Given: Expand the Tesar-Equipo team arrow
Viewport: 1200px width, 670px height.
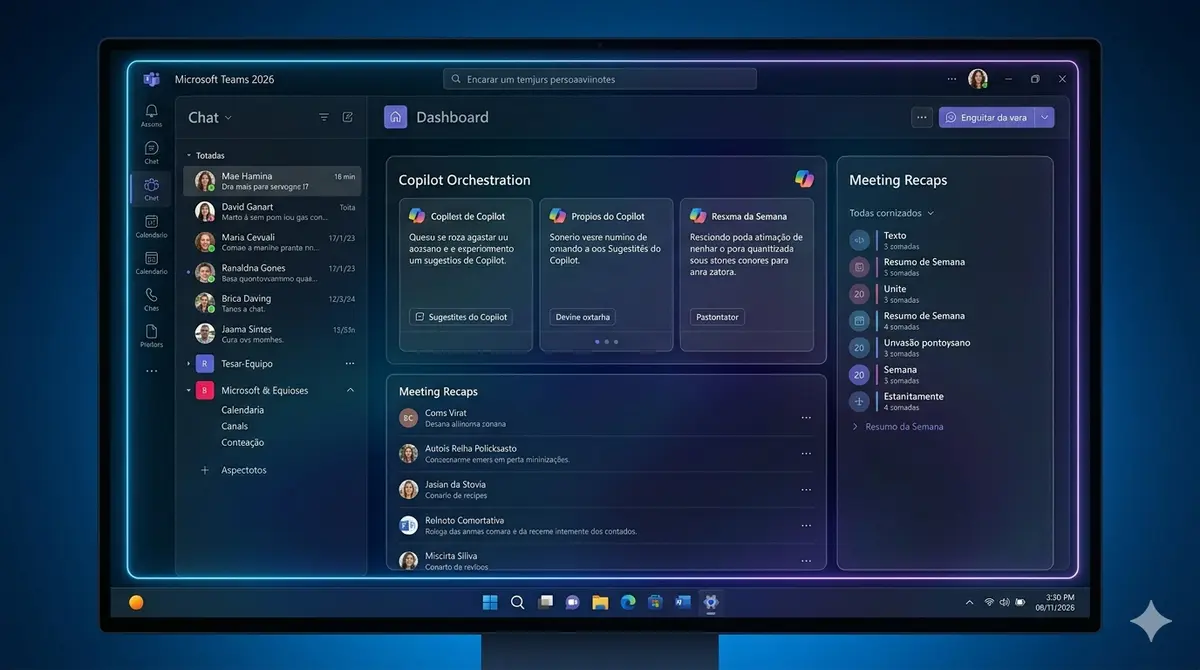Looking at the screenshot, I should [189, 364].
